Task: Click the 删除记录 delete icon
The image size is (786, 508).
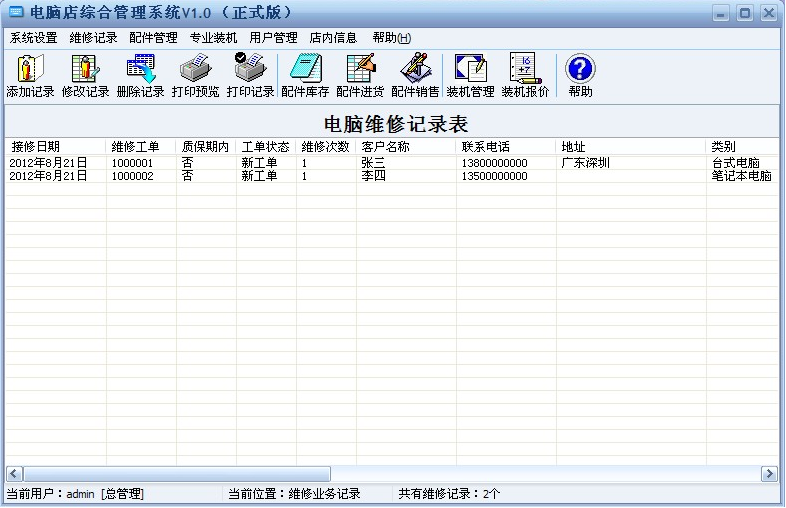Action: coord(140,76)
